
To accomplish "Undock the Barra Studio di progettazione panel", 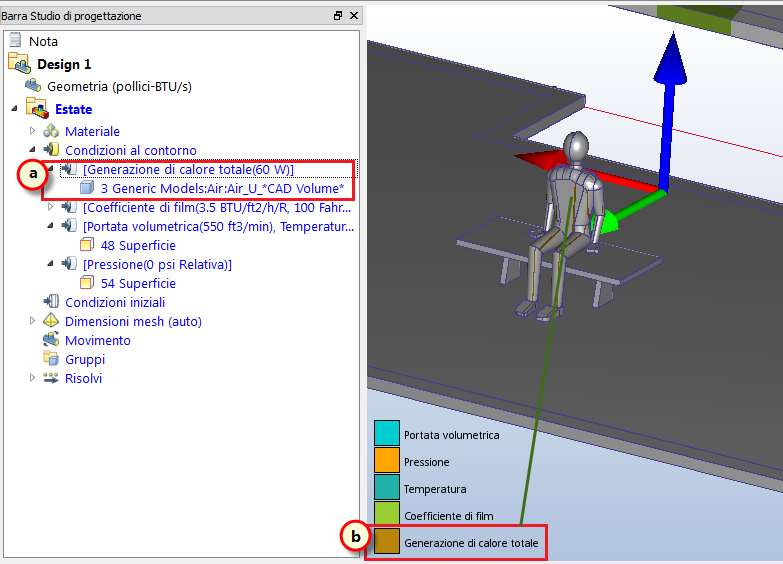I will click(338, 16).
